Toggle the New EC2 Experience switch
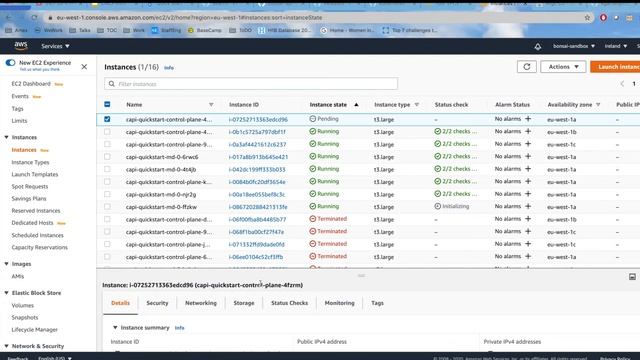This screenshot has height=360, width=640. tap(11, 62)
